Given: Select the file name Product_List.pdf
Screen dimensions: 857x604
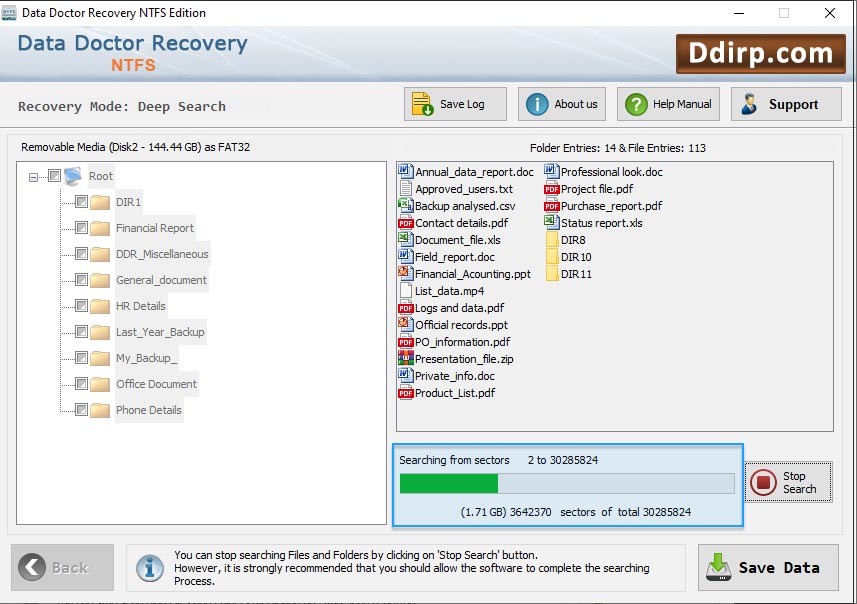Looking at the screenshot, I should [x=455, y=392].
